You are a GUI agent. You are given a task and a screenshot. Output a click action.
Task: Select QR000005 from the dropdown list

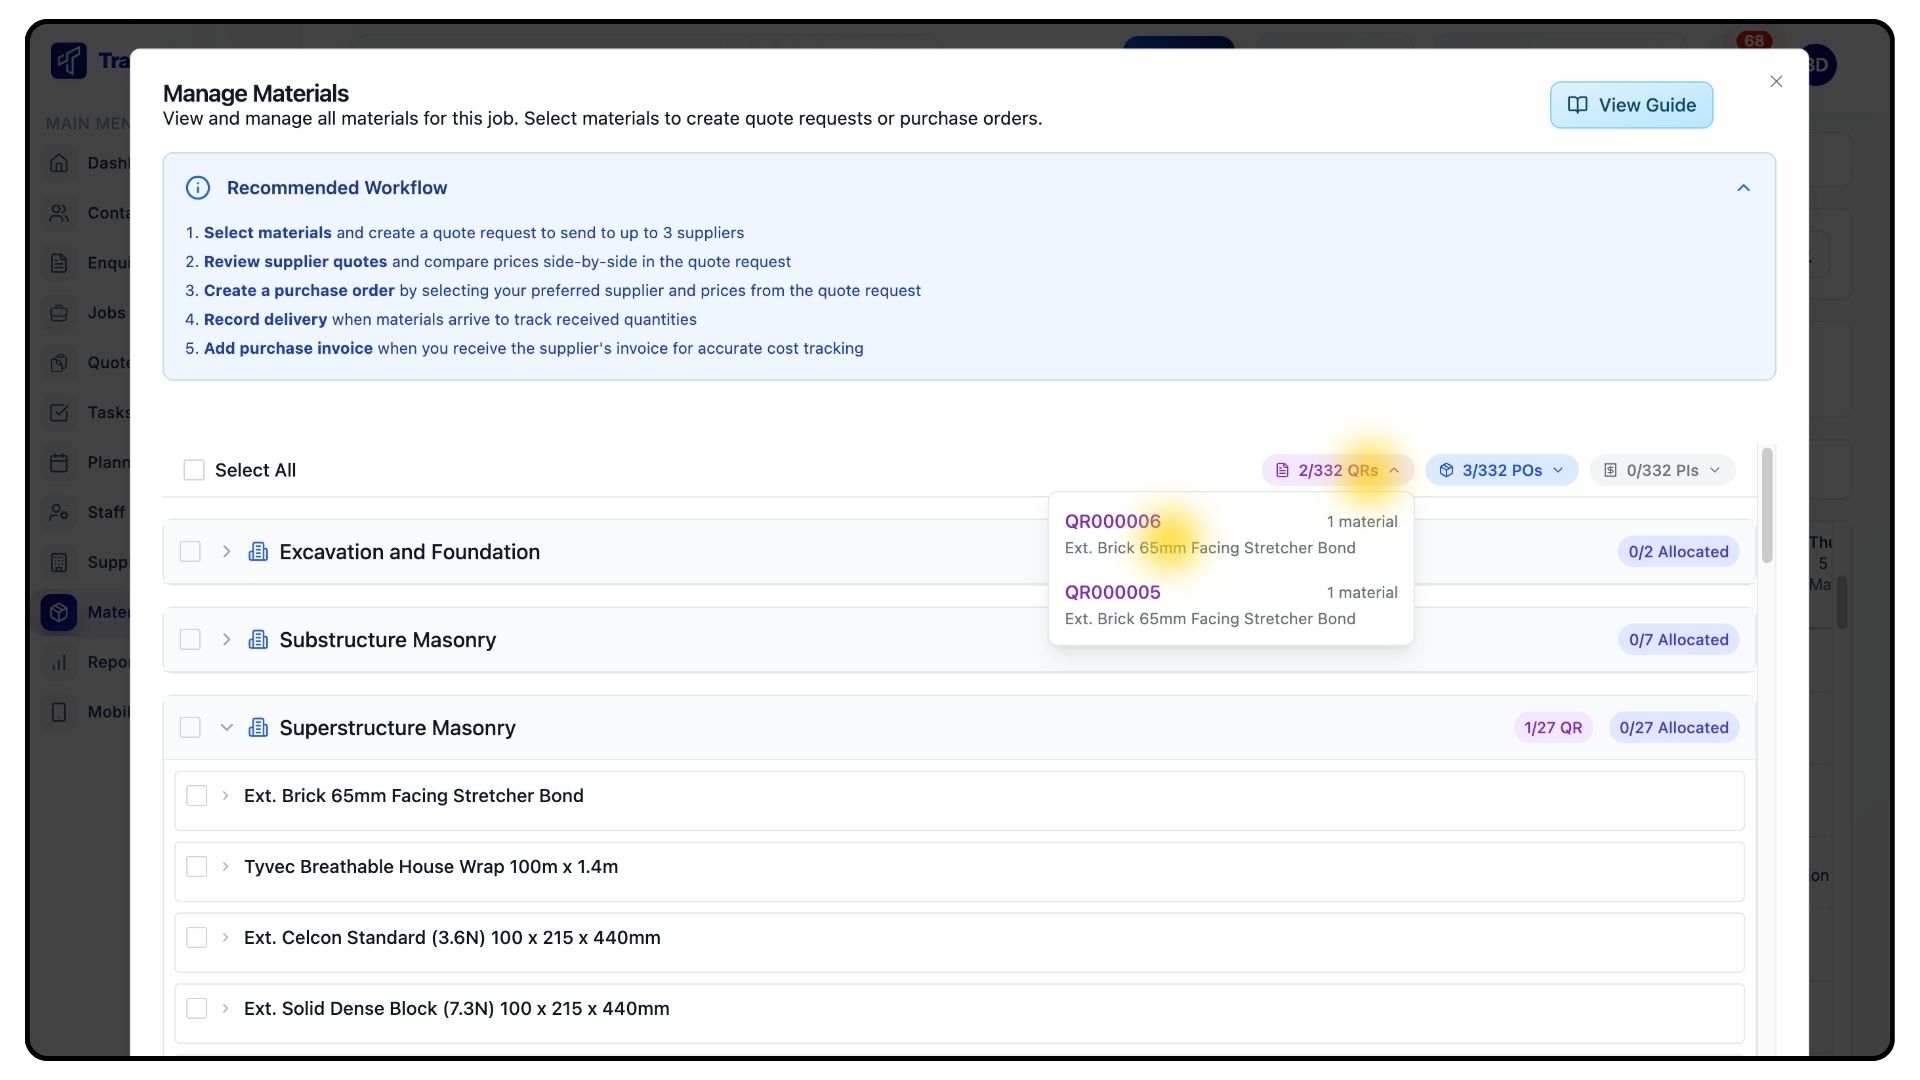[1113, 592]
